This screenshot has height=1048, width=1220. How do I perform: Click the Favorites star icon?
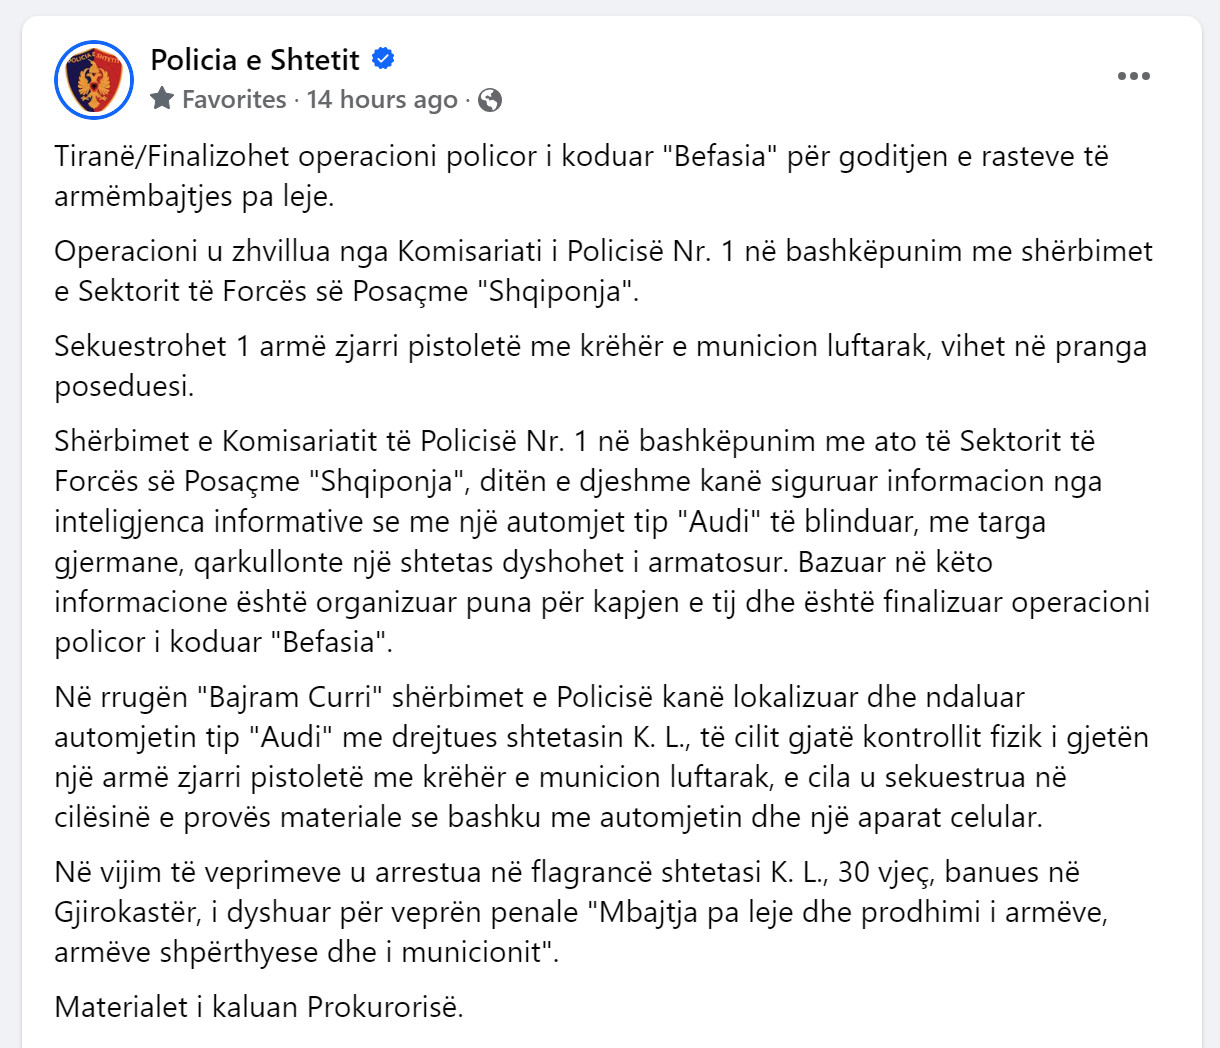pos(162,99)
